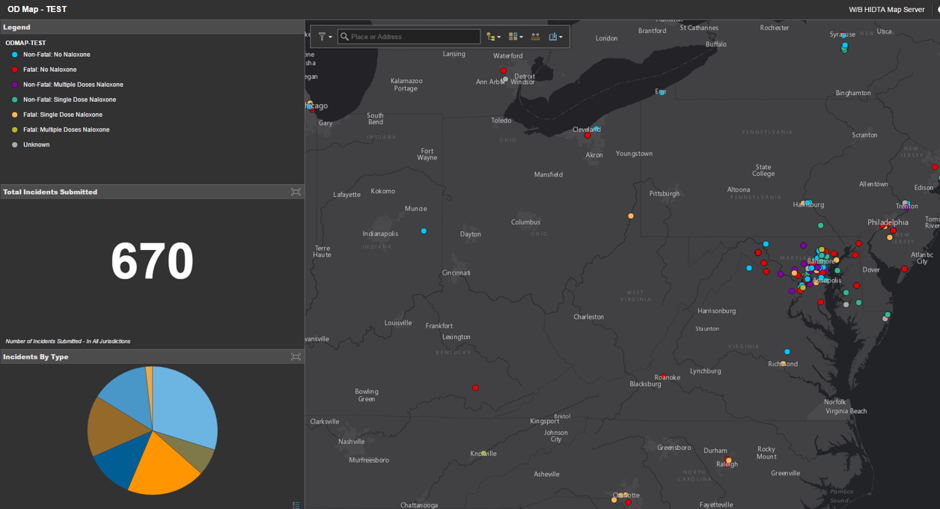Click cyan dot for Non-Fatal: No Naloxone

pyautogui.click(x=15, y=55)
